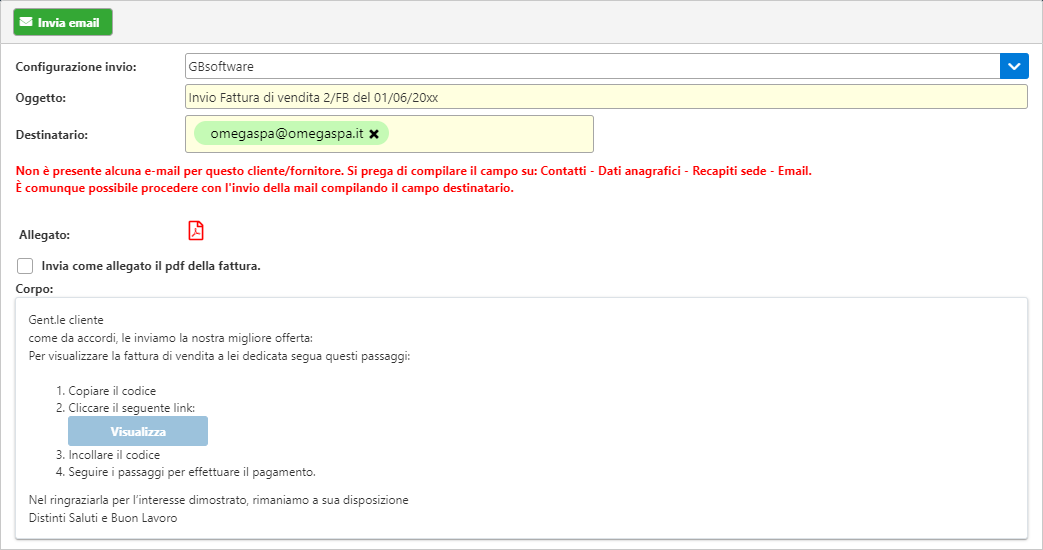Remove the omegaspa@omegaspa.it recipient with the X
The height and width of the screenshot is (550, 1043).
(374, 134)
